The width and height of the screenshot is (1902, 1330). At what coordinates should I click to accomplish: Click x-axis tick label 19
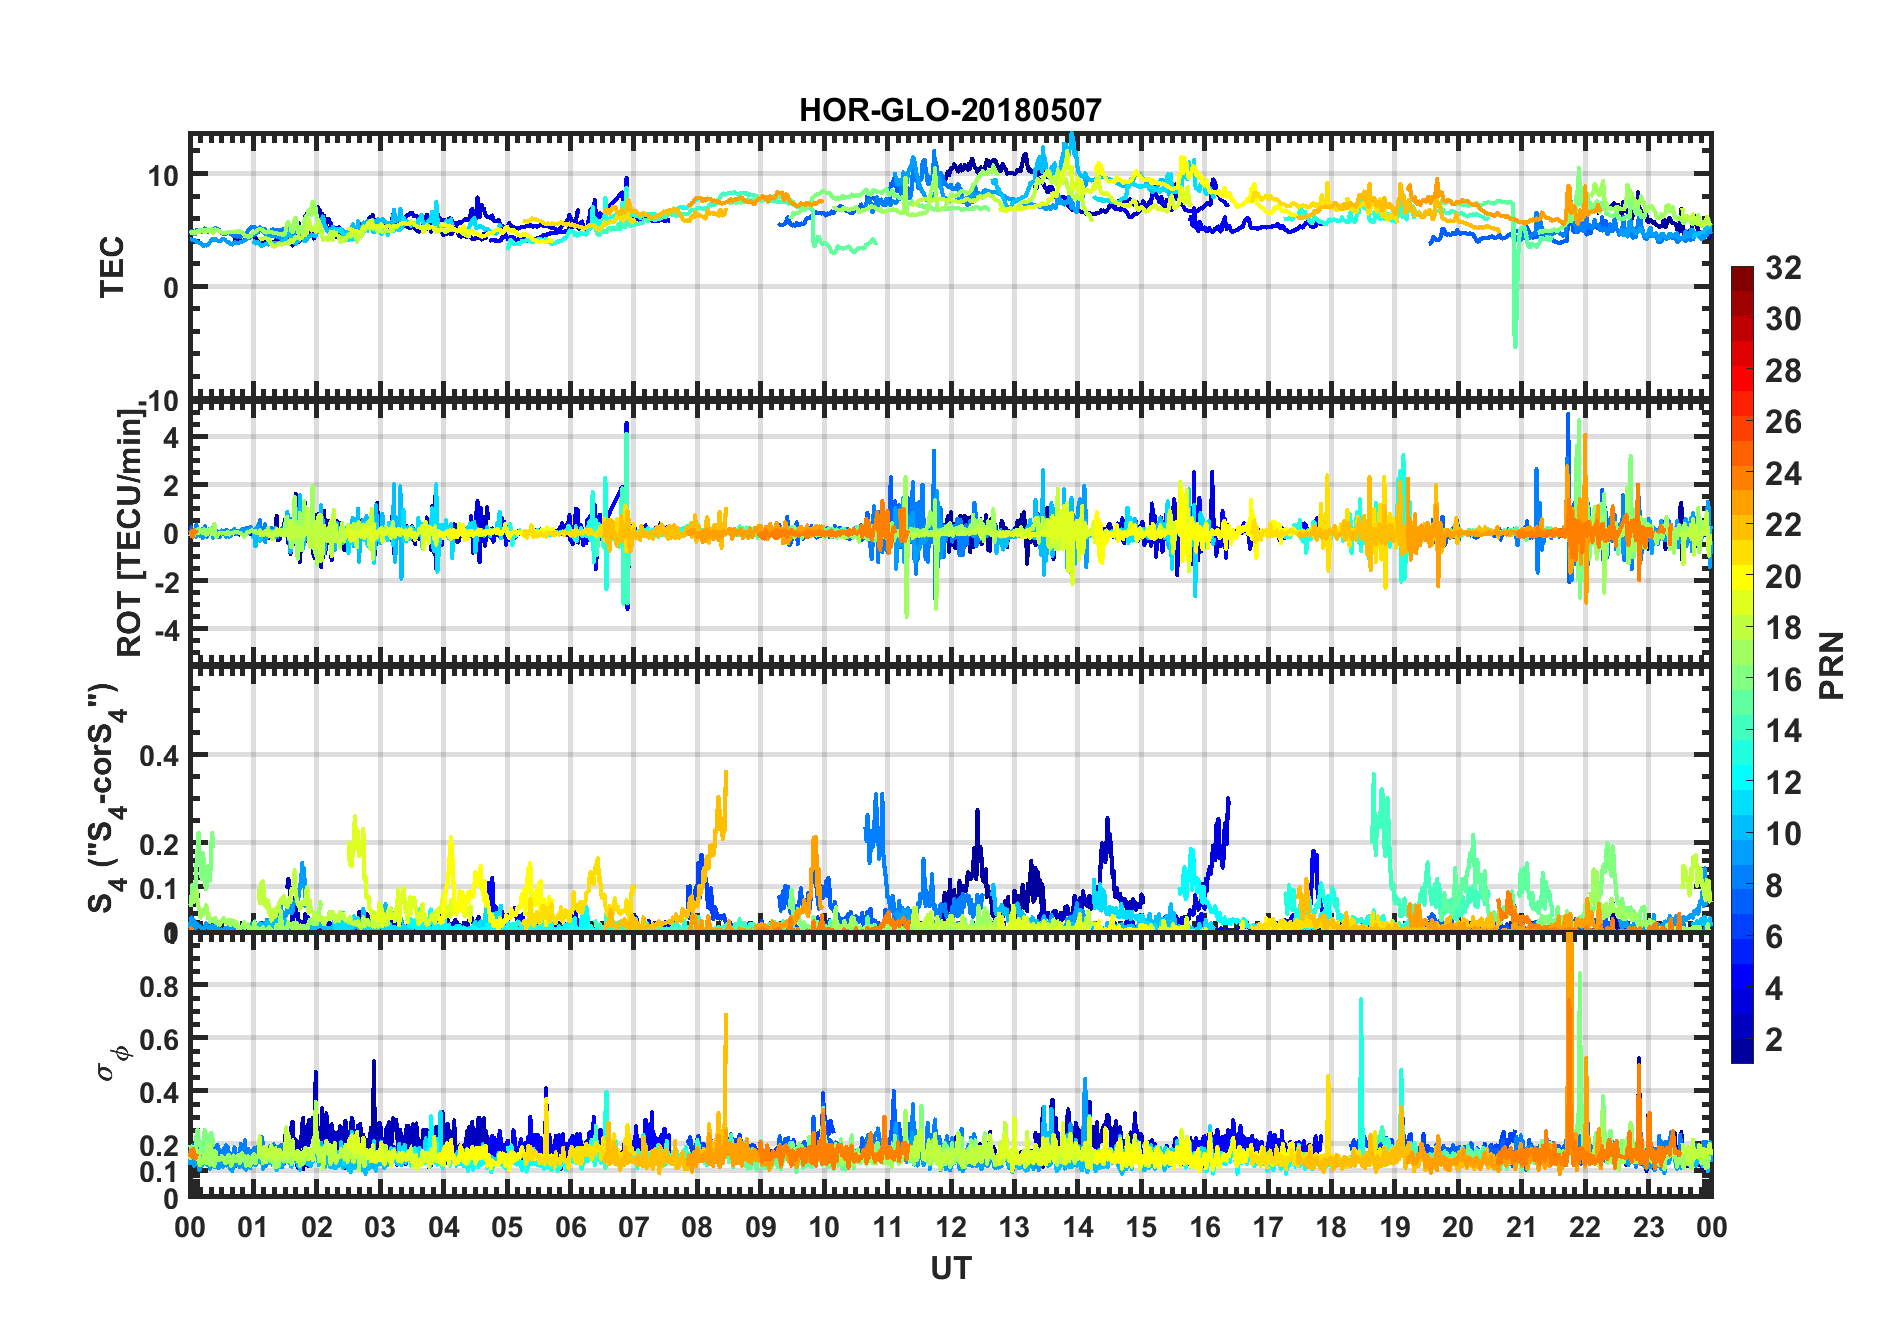1395,1227
